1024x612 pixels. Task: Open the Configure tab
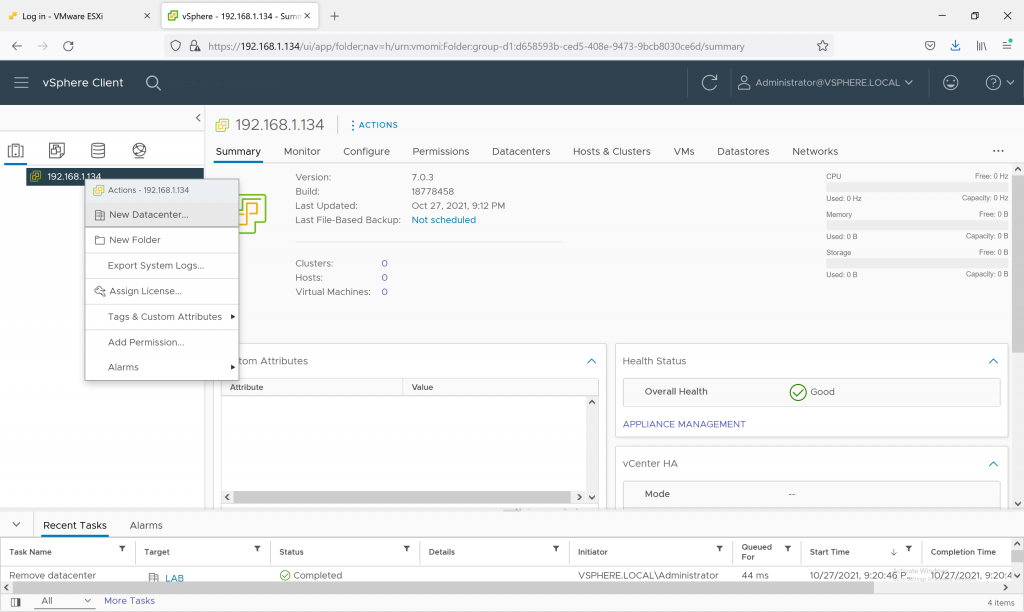(x=366, y=152)
